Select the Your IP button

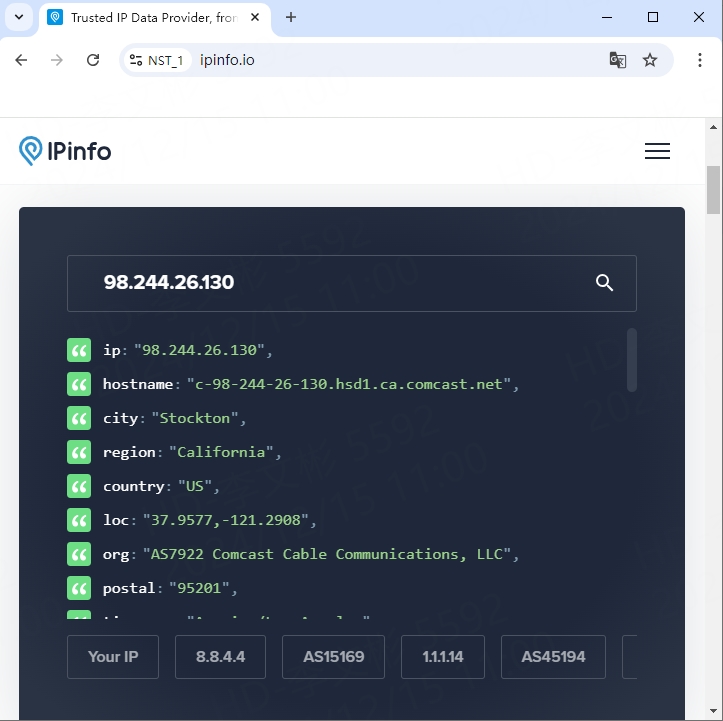pyautogui.click(x=113, y=657)
